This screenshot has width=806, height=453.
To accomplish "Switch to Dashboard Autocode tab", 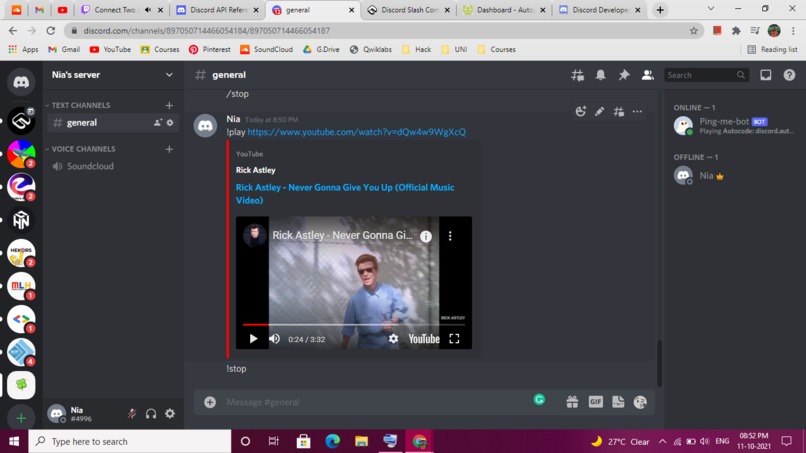I will pyautogui.click(x=504, y=10).
